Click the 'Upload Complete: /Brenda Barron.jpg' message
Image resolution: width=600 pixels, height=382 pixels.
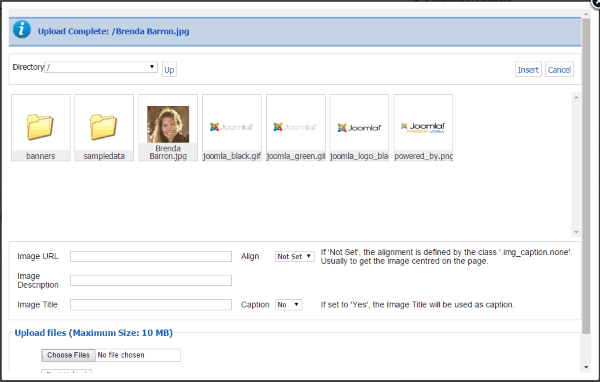pyautogui.click(x=113, y=31)
